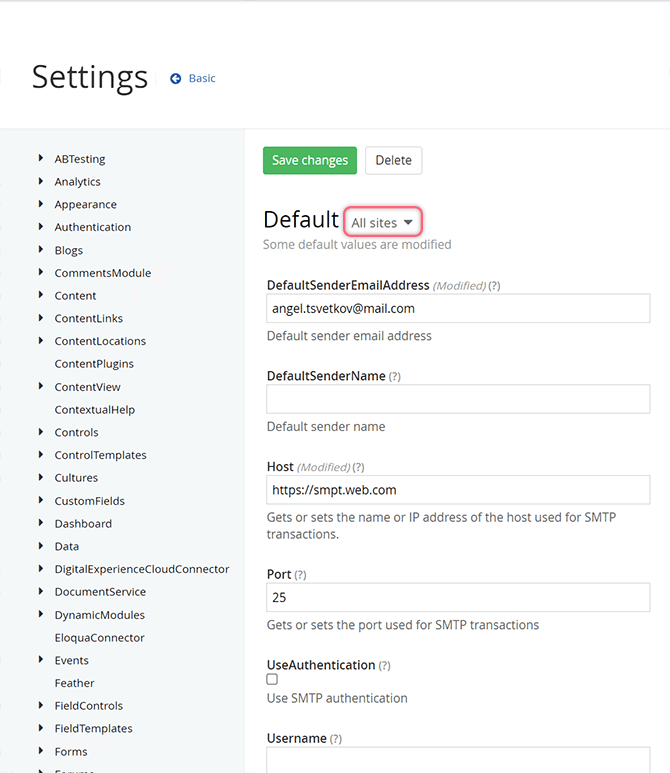Click the Username help question mark

coord(336,739)
